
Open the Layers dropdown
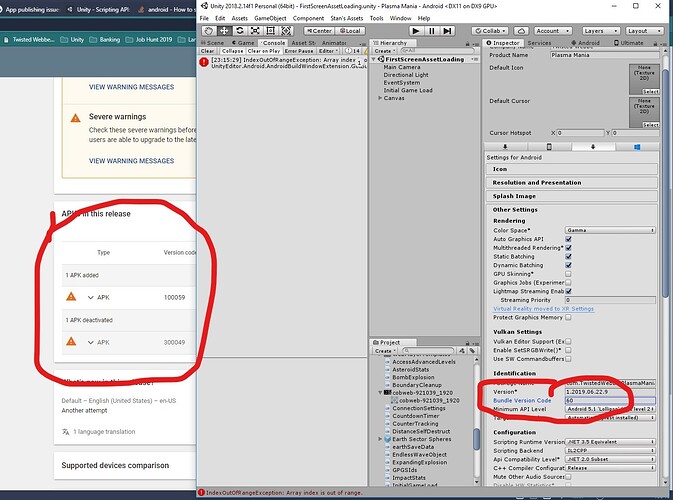601,31
